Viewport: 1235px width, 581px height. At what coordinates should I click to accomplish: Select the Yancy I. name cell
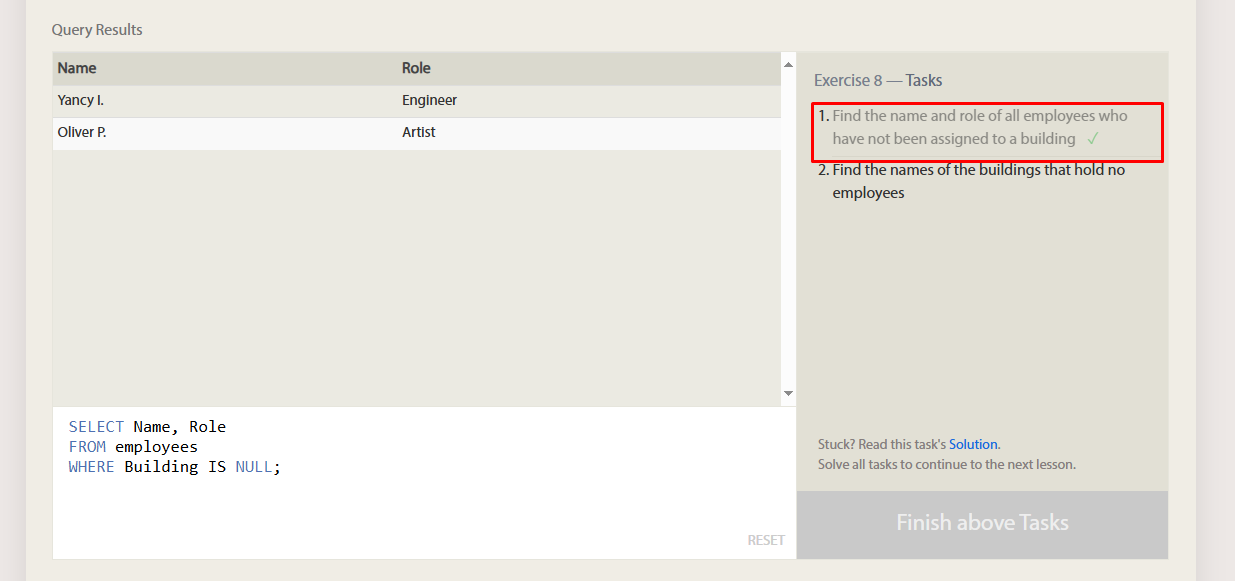click(227, 101)
